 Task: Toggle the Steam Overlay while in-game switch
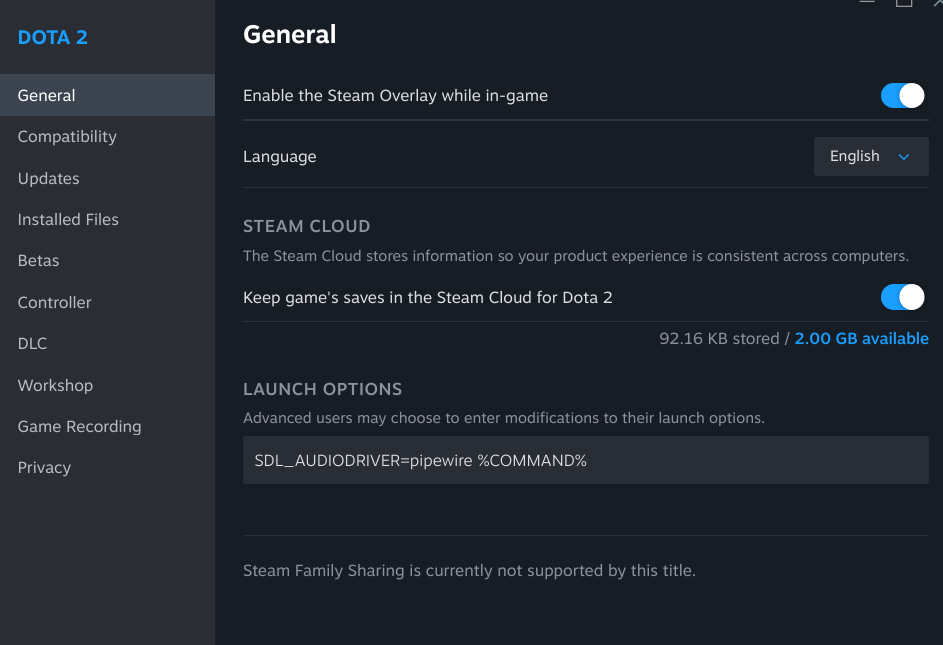902,96
